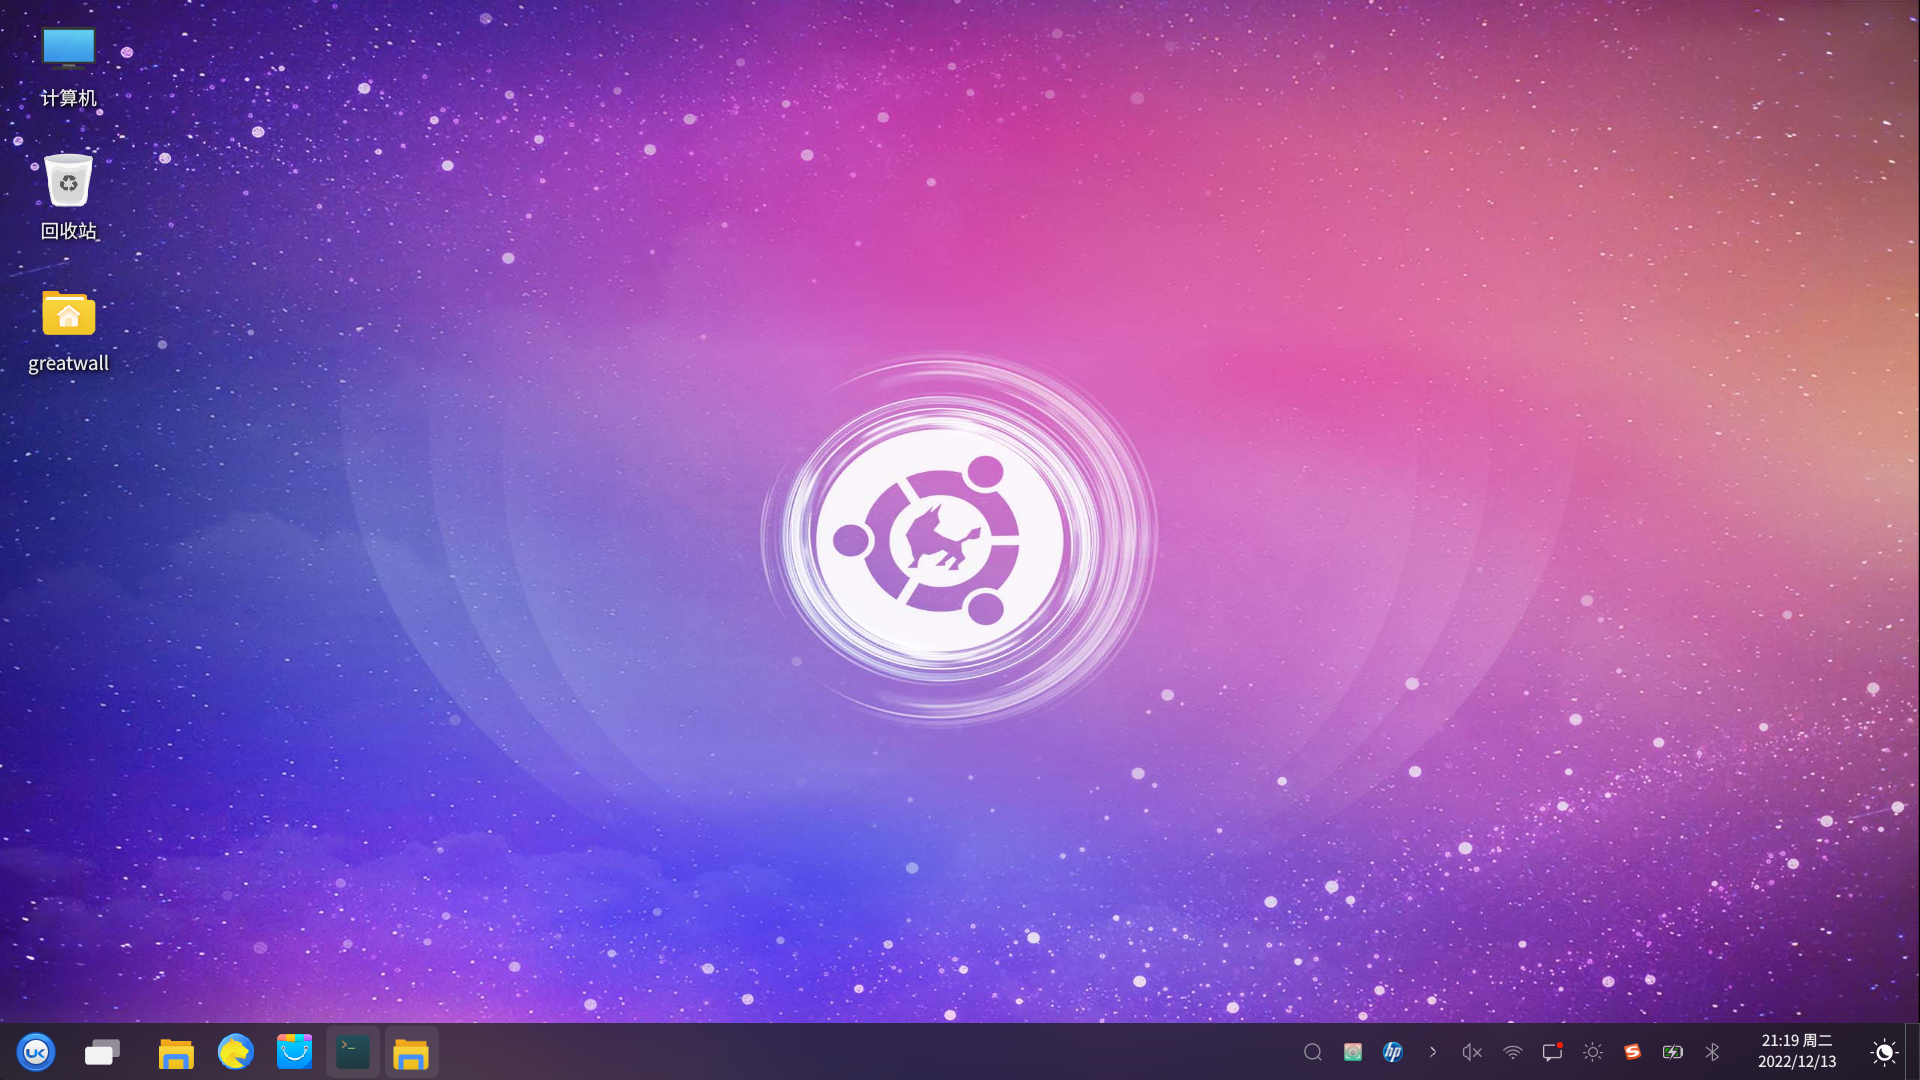Image resolution: width=1920 pixels, height=1080 pixels.
Task: Open the taskbar search magnifier
Action: (1313, 1052)
